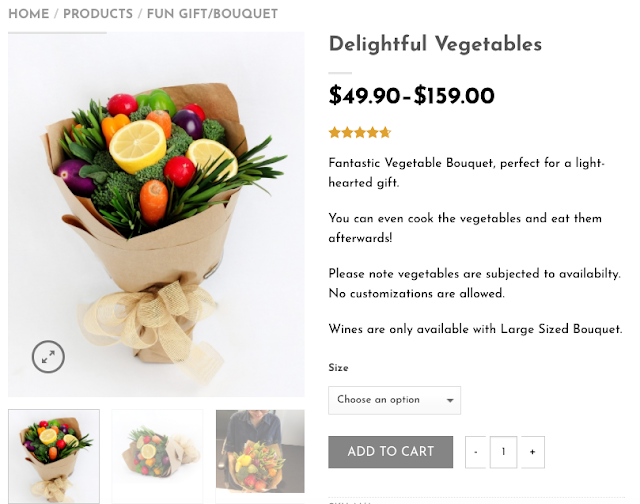The width and height of the screenshot is (640, 504).
Task: Navigate to FUN GIFT/BOUQUET category
Action: click(212, 14)
